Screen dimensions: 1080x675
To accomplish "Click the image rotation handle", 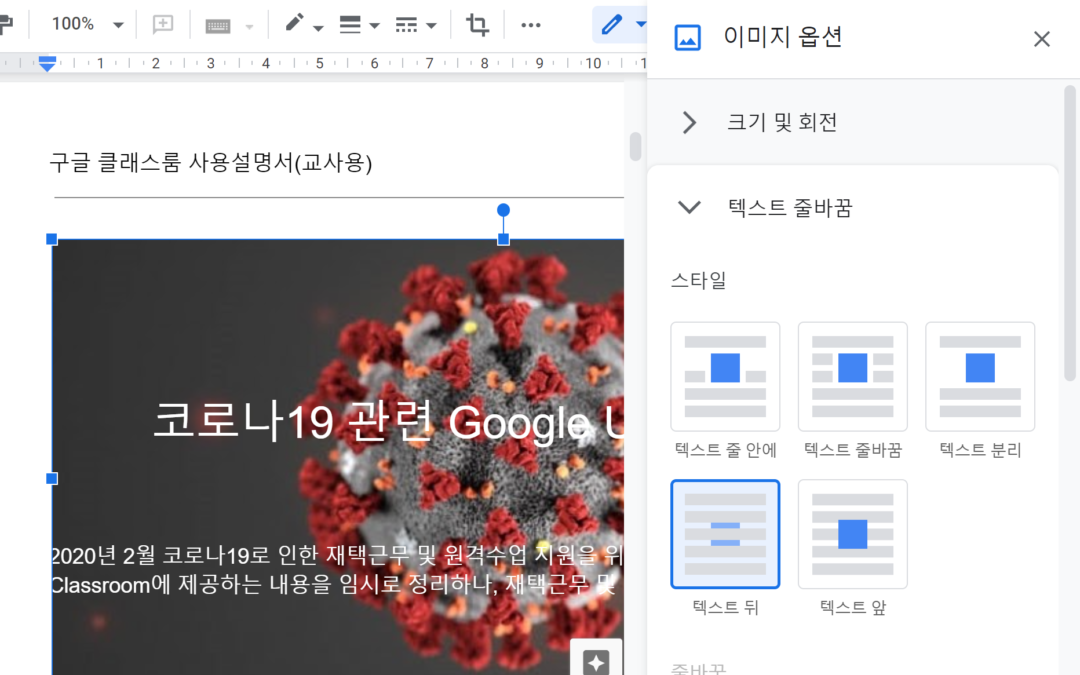I will pyautogui.click(x=503, y=210).
